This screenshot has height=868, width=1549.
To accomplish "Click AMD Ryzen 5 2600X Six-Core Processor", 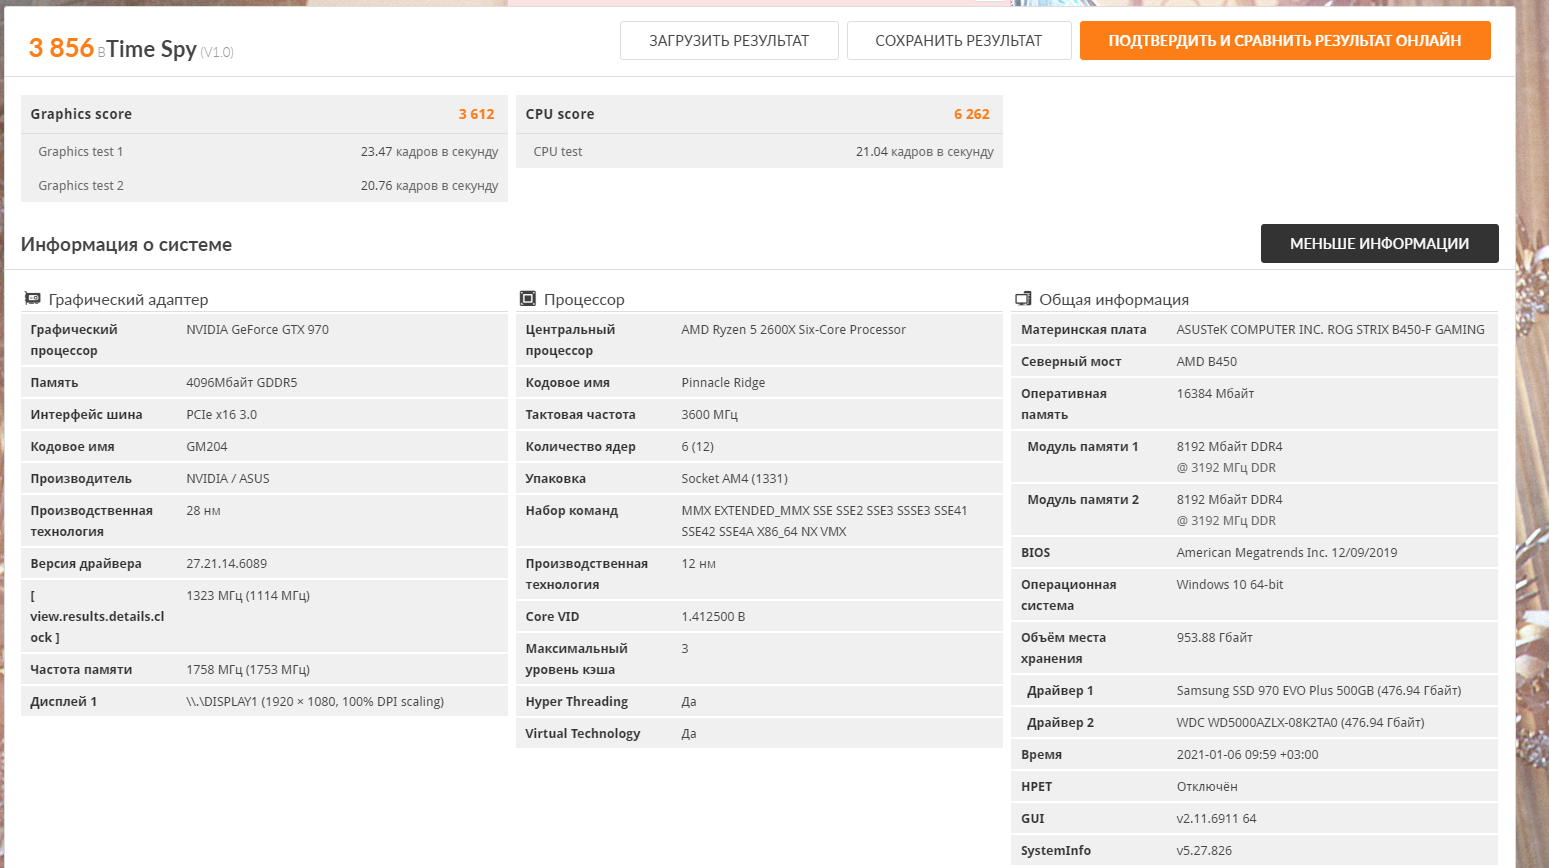I will [x=794, y=330].
